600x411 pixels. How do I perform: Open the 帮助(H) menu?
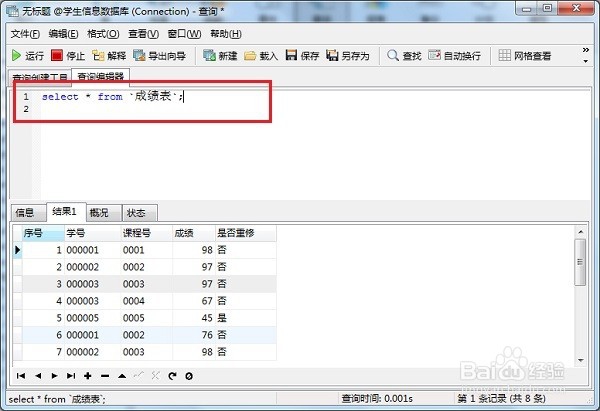pyautogui.click(x=226, y=34)
